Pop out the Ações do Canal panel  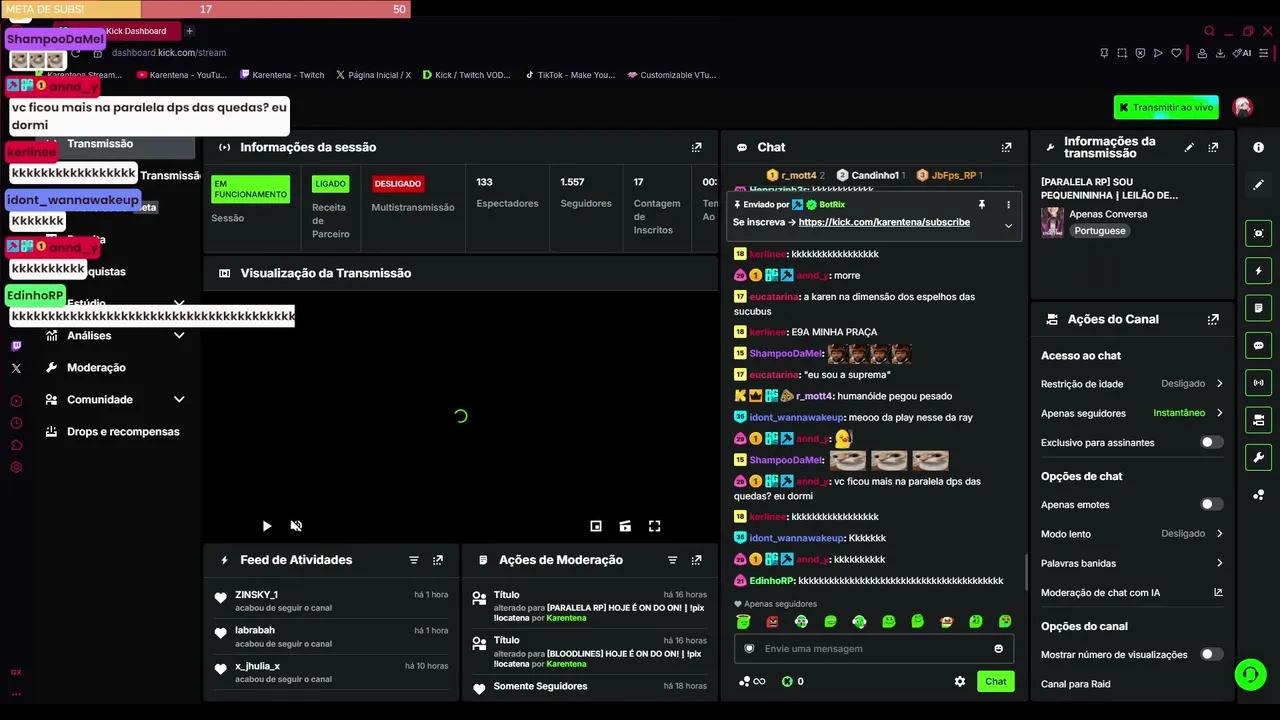(1213, 319)
